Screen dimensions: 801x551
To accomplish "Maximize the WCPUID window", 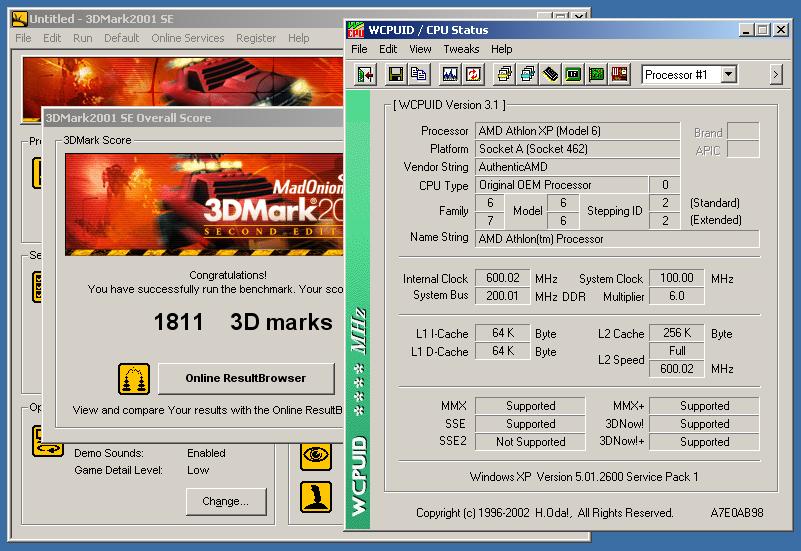I will (763, 30).
